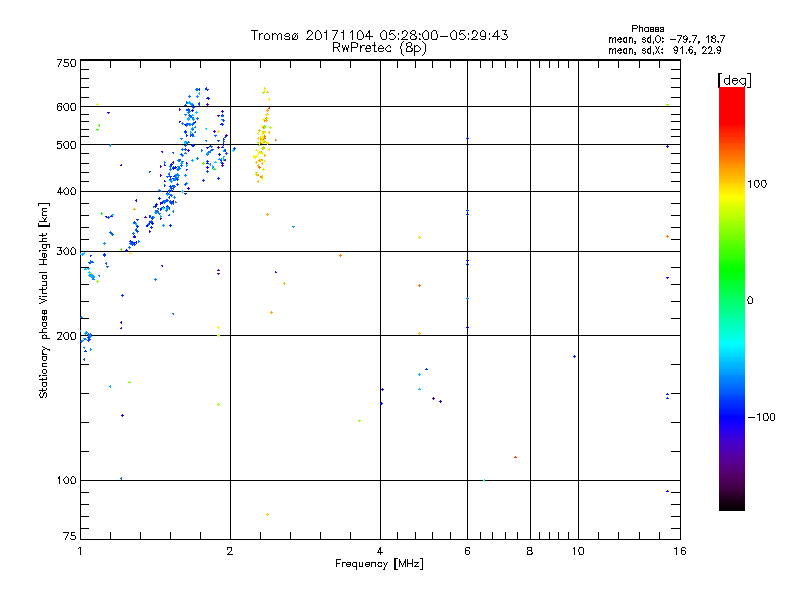Select the O-mode mean and sd text line
Image resolution: width=800 pixels, height=600 pixels.
pos(666,39)
